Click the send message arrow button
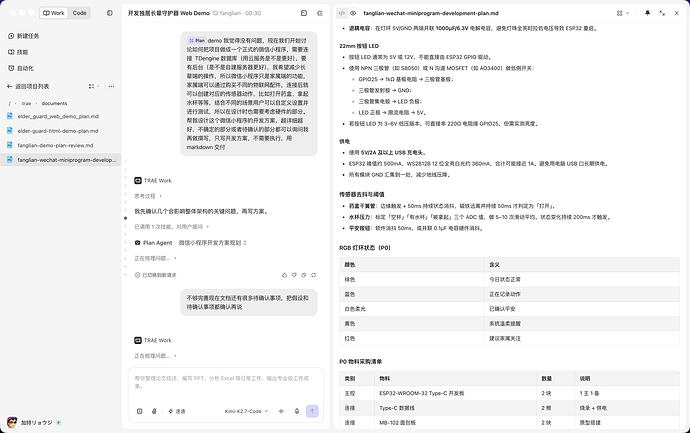 (312, 411)
